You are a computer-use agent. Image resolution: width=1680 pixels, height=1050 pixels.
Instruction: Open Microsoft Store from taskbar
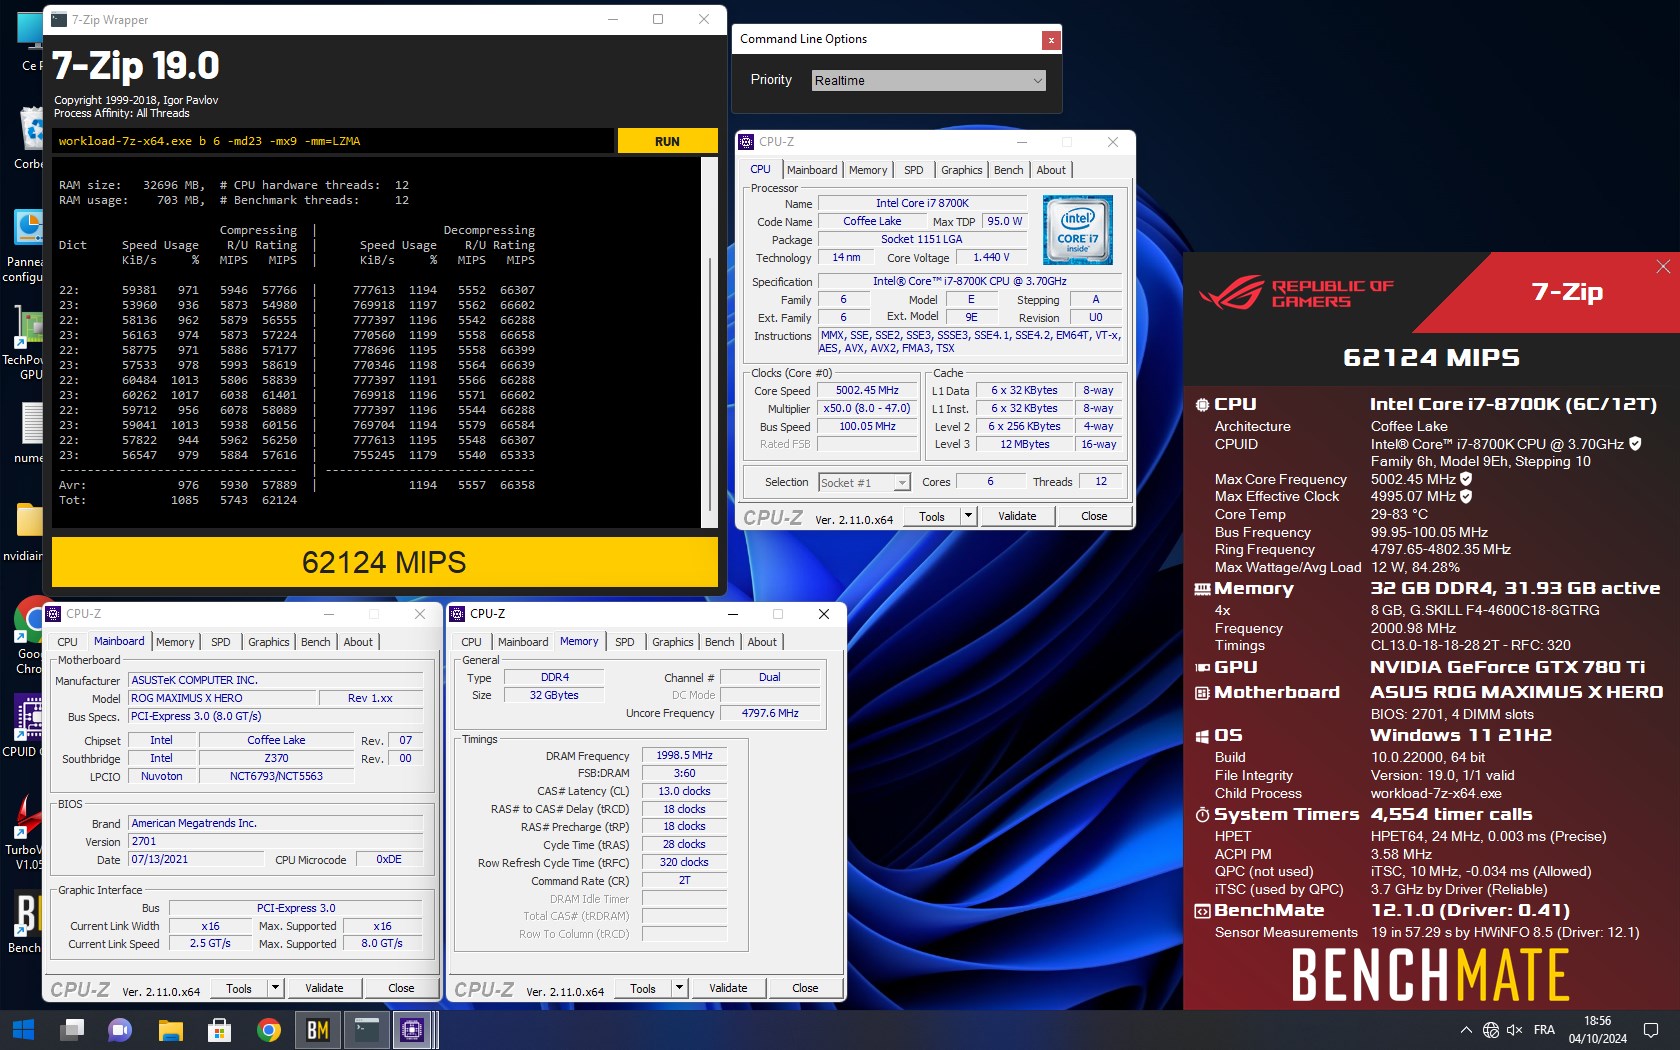pyautogui.click(x=219, y=1030)
